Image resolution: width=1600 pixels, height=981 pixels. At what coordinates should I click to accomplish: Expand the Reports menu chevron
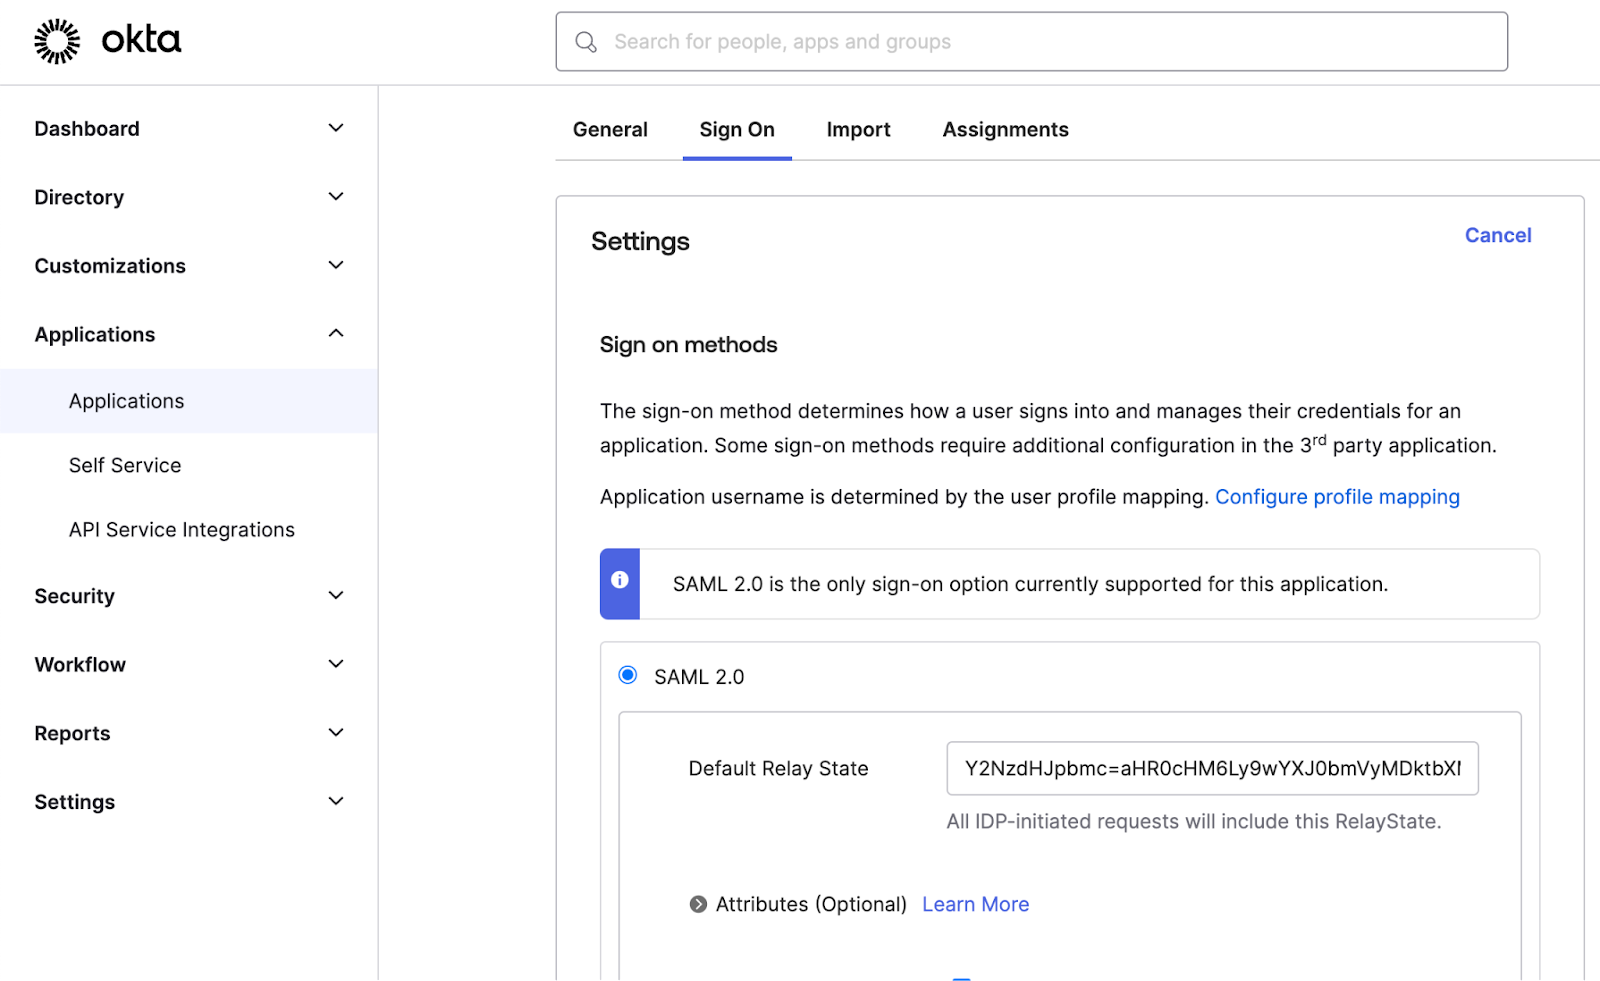coord(336,732)
